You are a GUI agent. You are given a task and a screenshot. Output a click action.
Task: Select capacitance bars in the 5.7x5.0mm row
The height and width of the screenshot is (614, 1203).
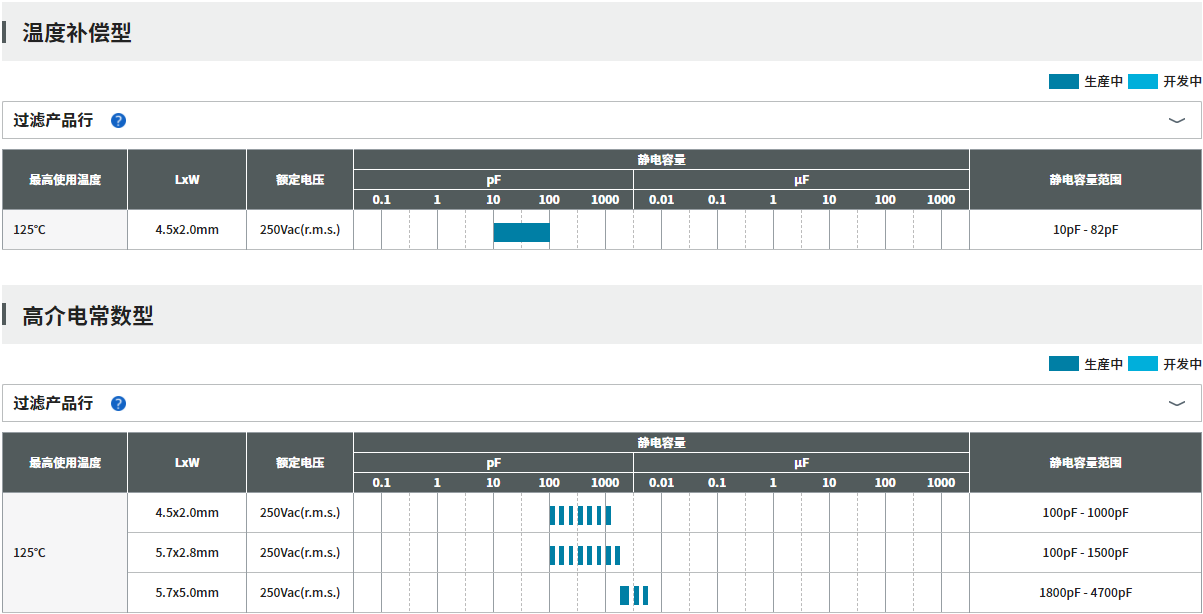coord(633,595)
